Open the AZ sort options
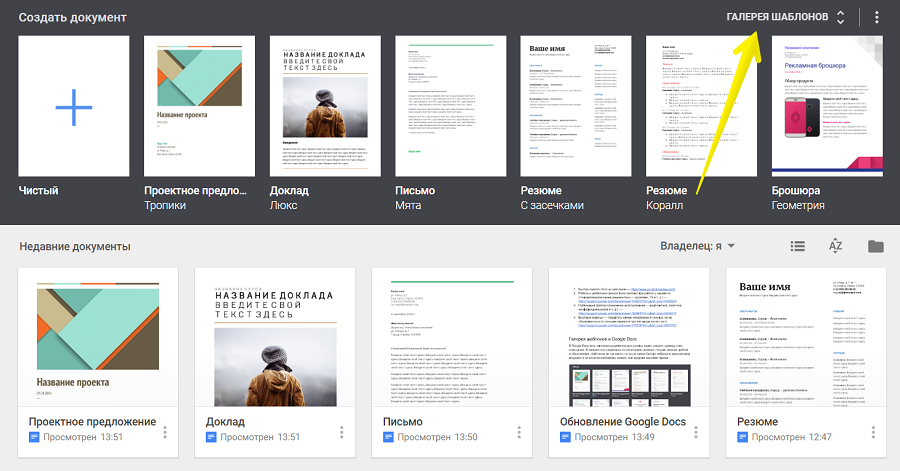 coord(836,246)
